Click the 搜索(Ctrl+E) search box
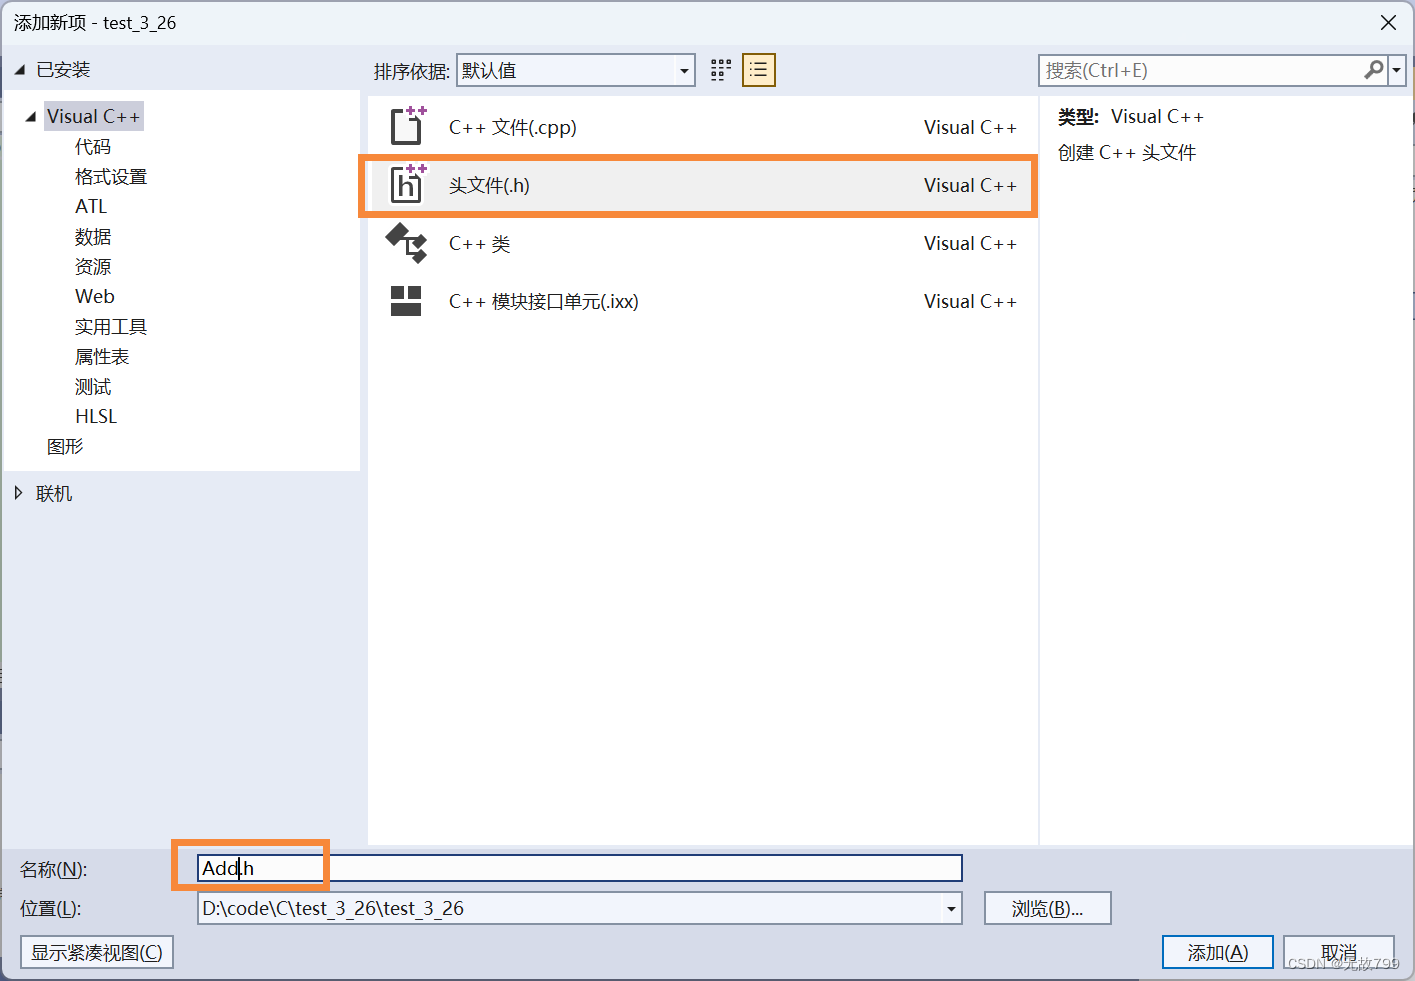The height and width of the screenshot is (981, 1415). 1201,70
